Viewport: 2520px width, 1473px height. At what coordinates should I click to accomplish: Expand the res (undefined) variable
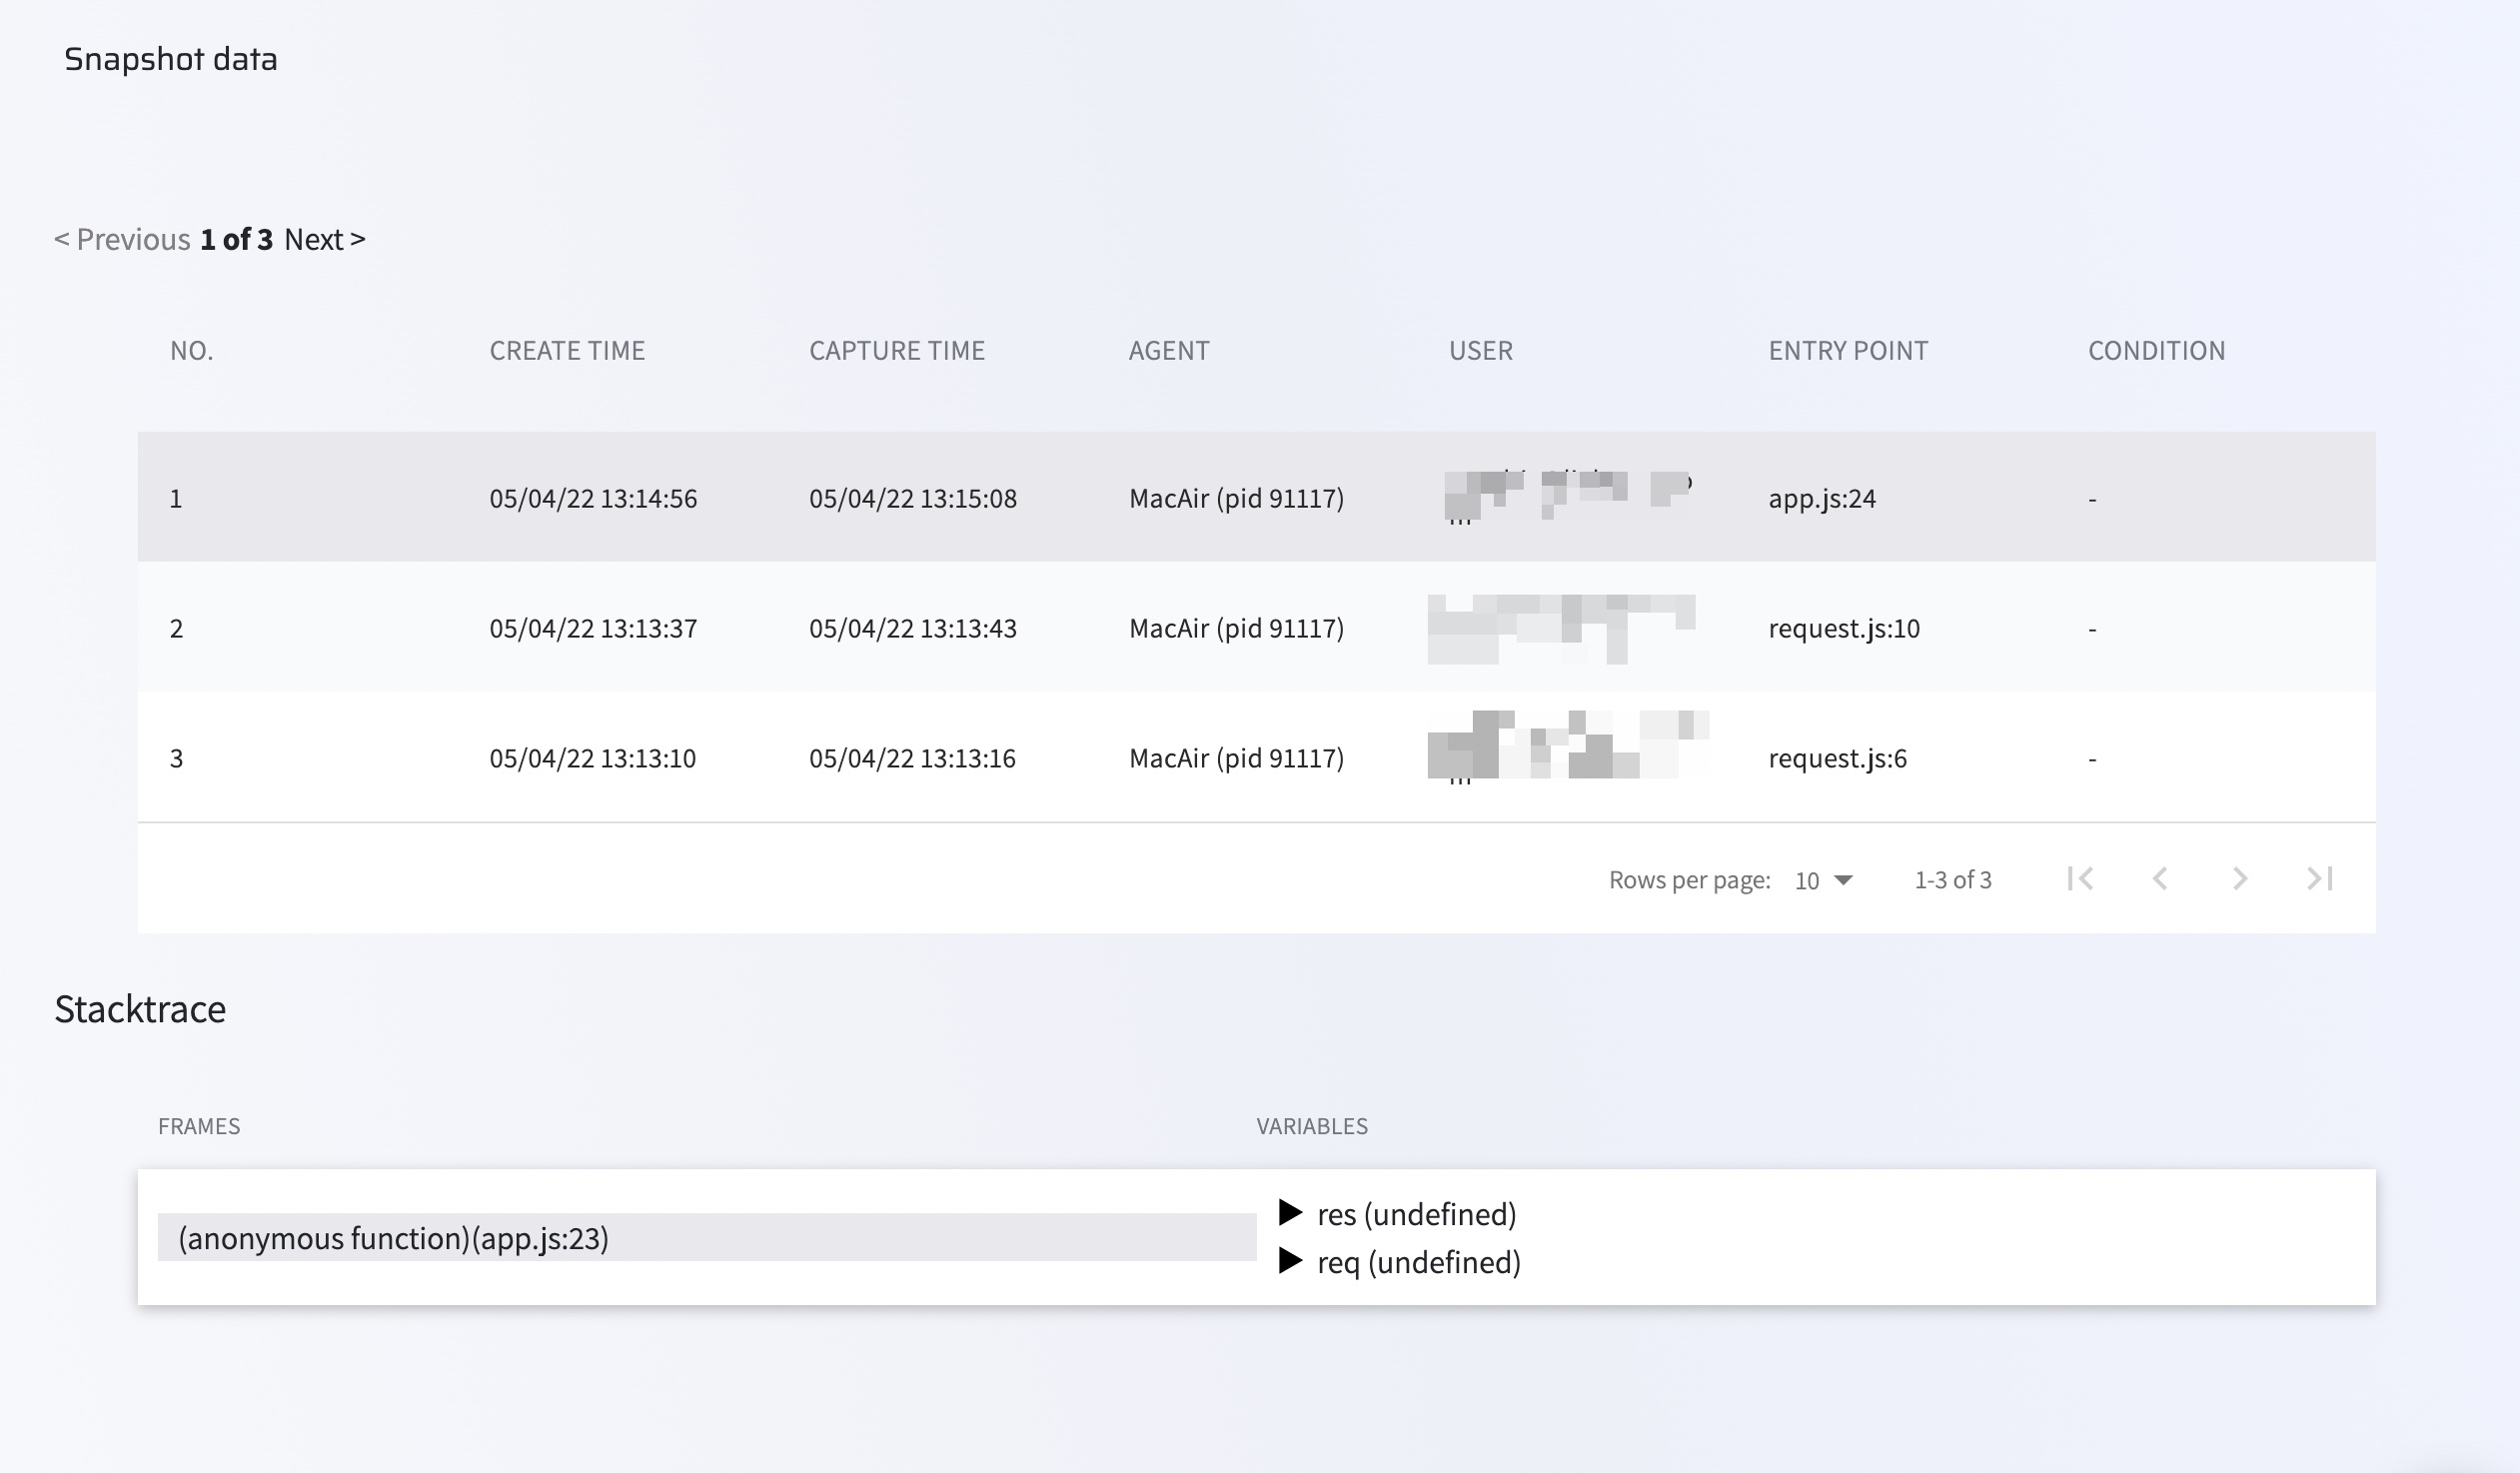(x=1291, y=1213)
